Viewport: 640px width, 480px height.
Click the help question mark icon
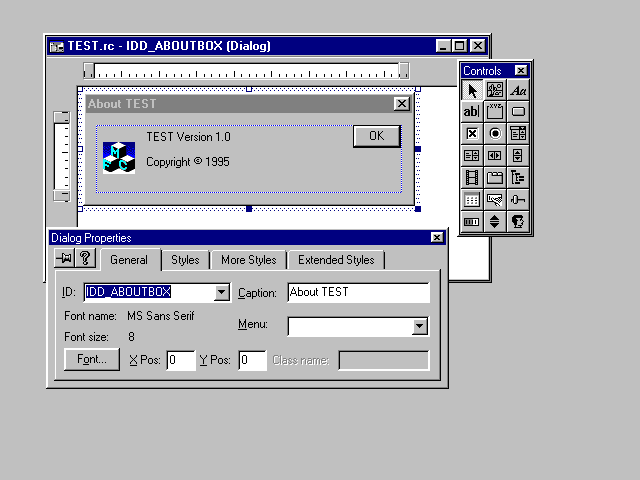pos(86,258)
